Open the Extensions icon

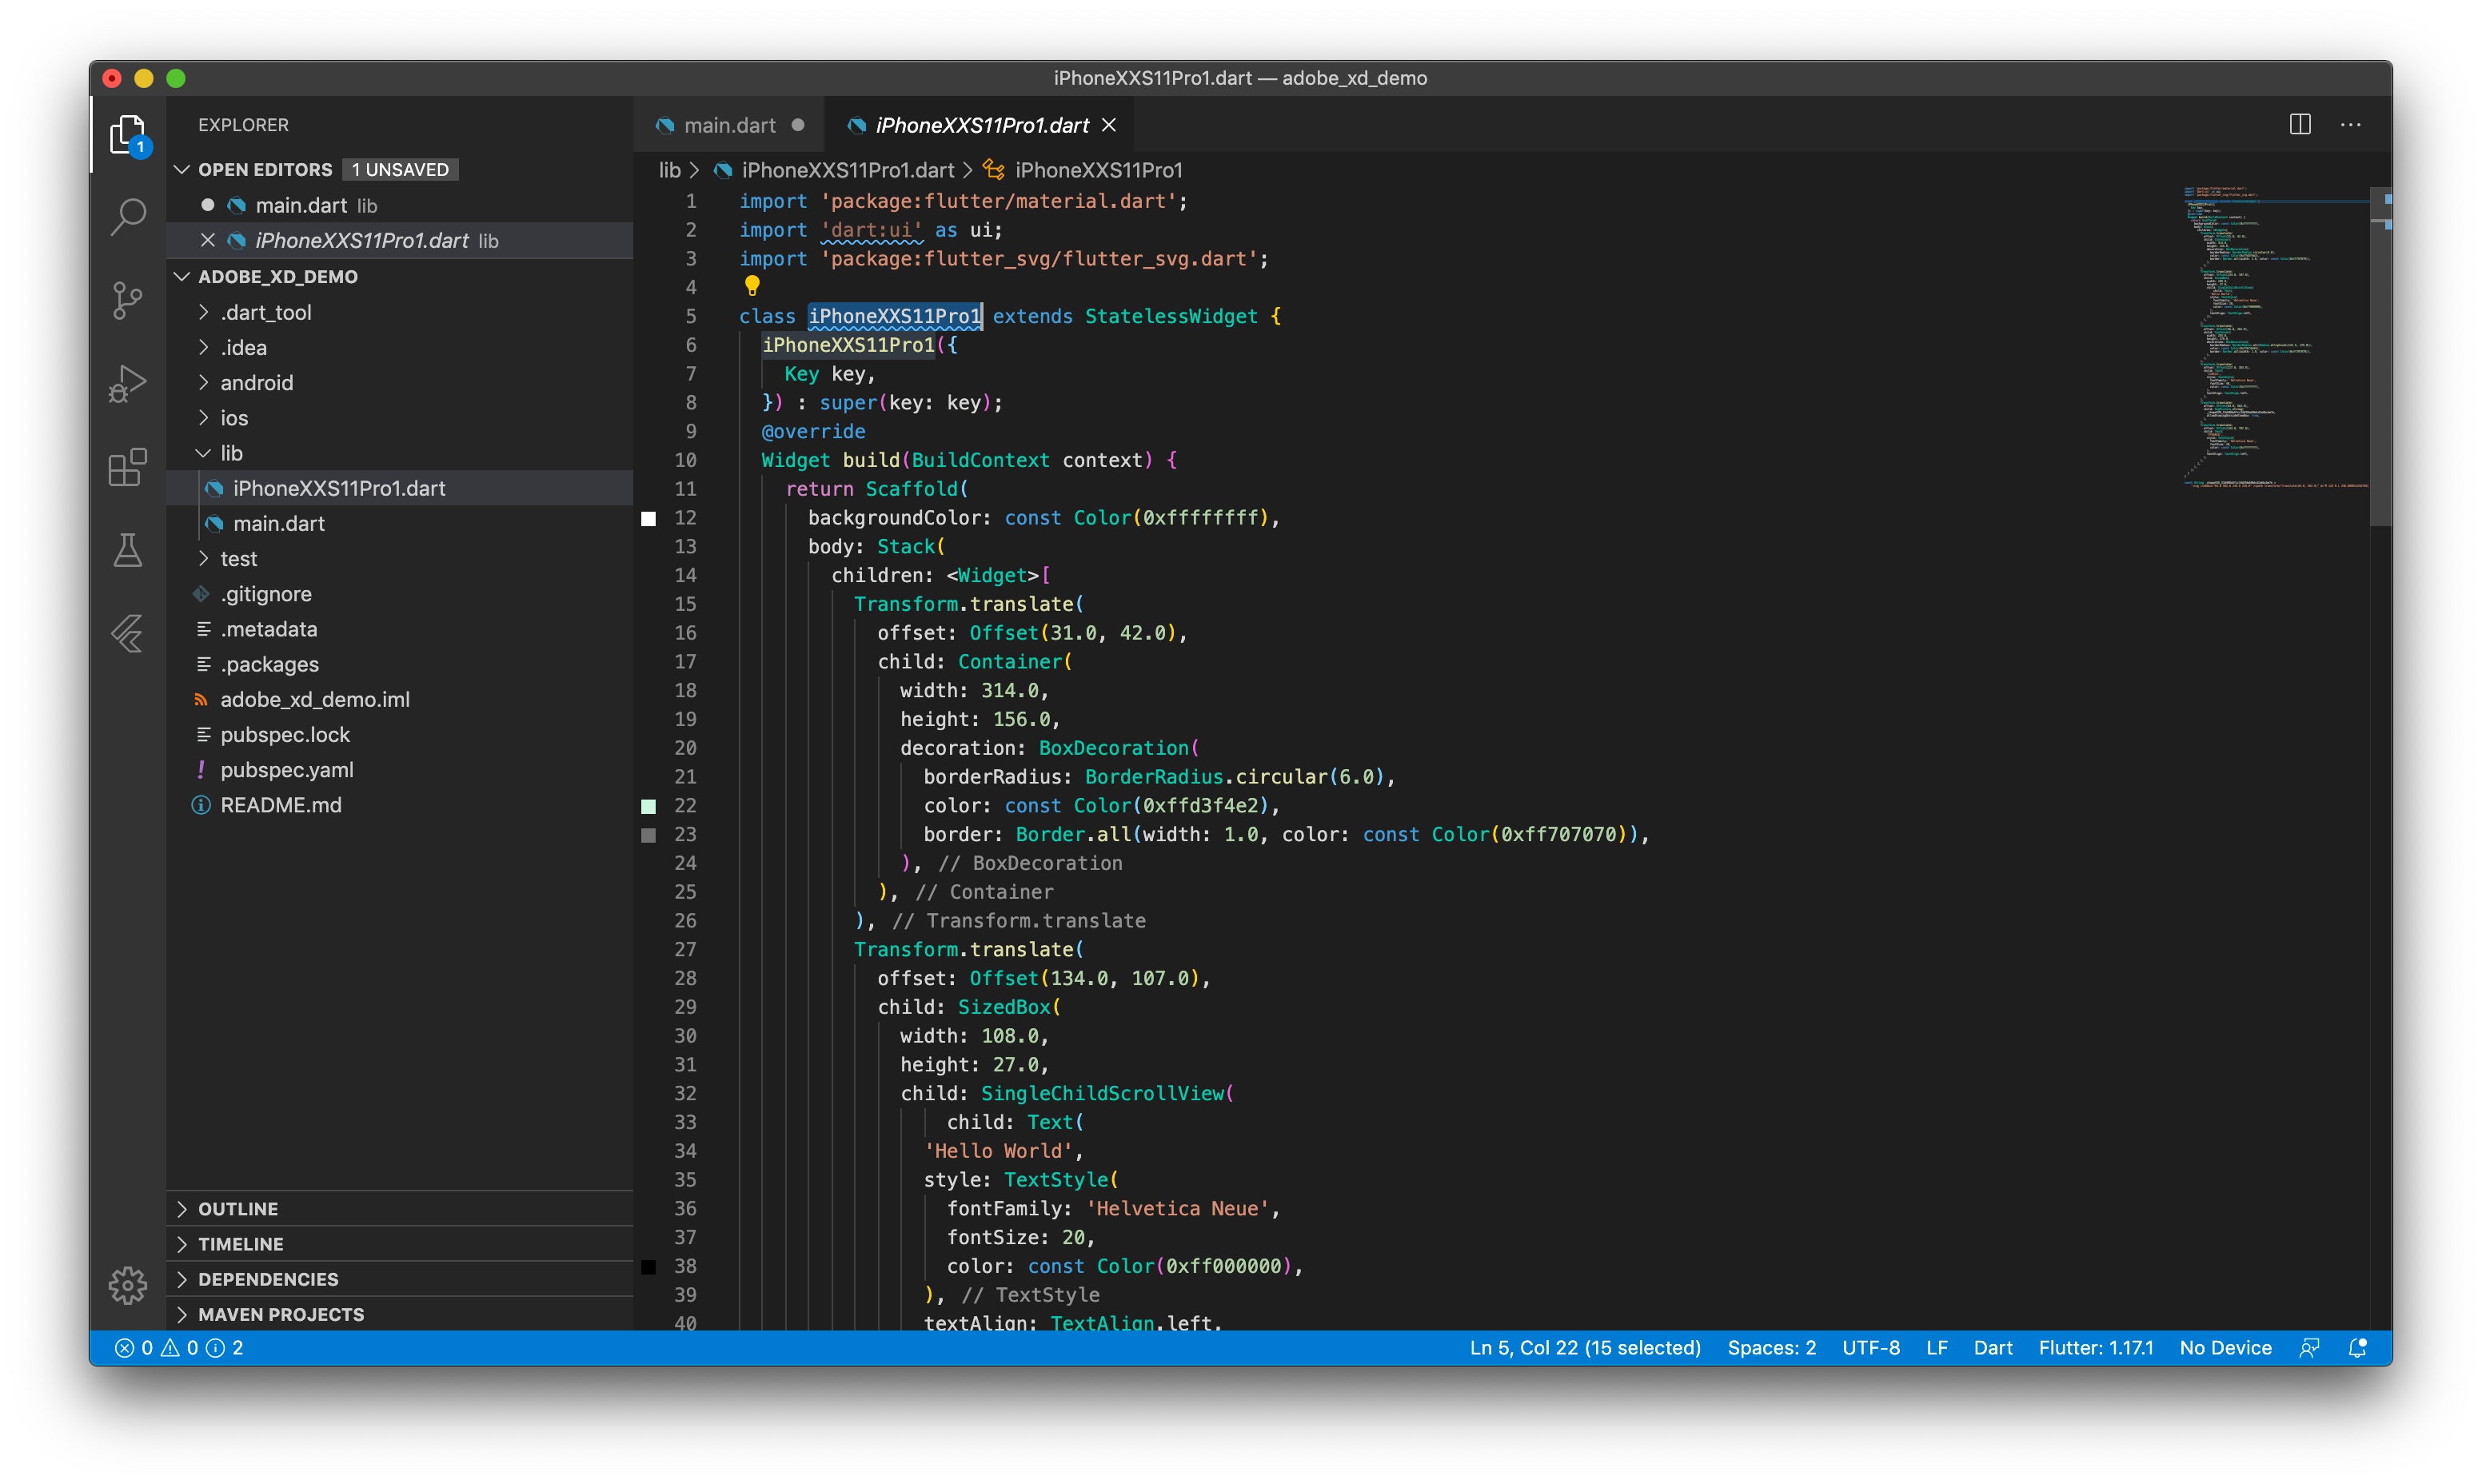point(128,467)
